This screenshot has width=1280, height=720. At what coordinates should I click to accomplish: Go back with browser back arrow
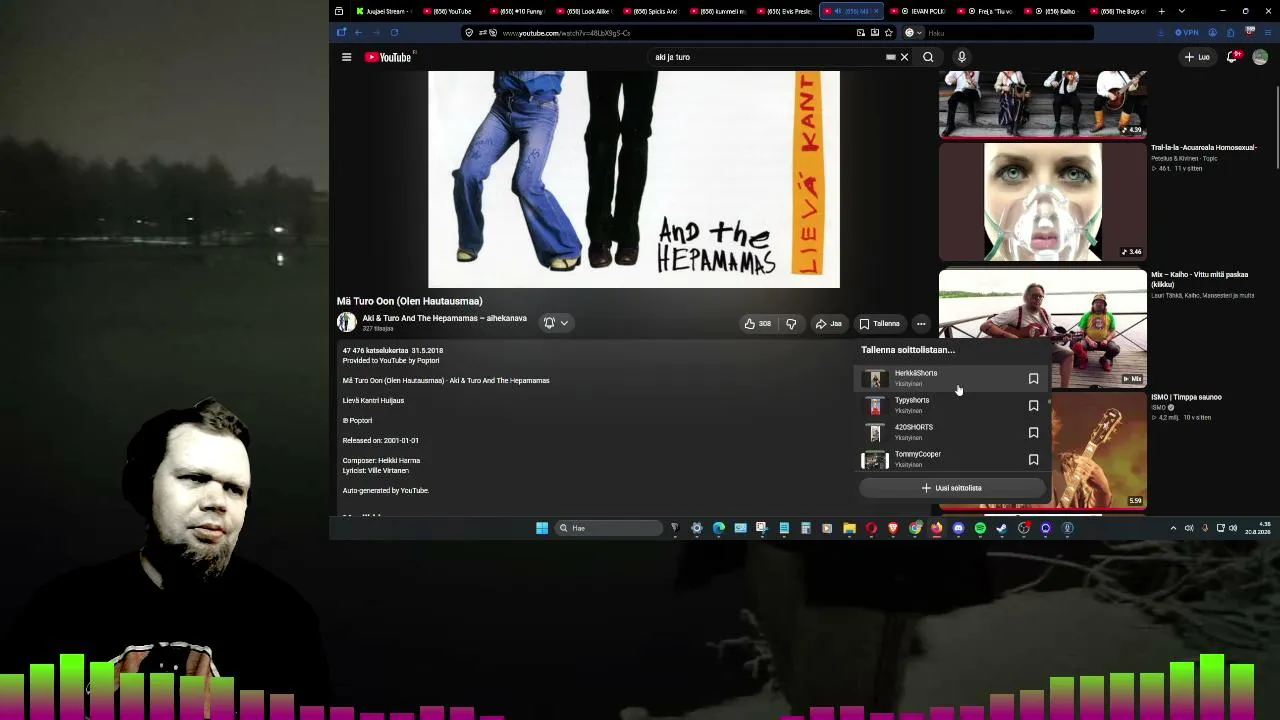358,33
